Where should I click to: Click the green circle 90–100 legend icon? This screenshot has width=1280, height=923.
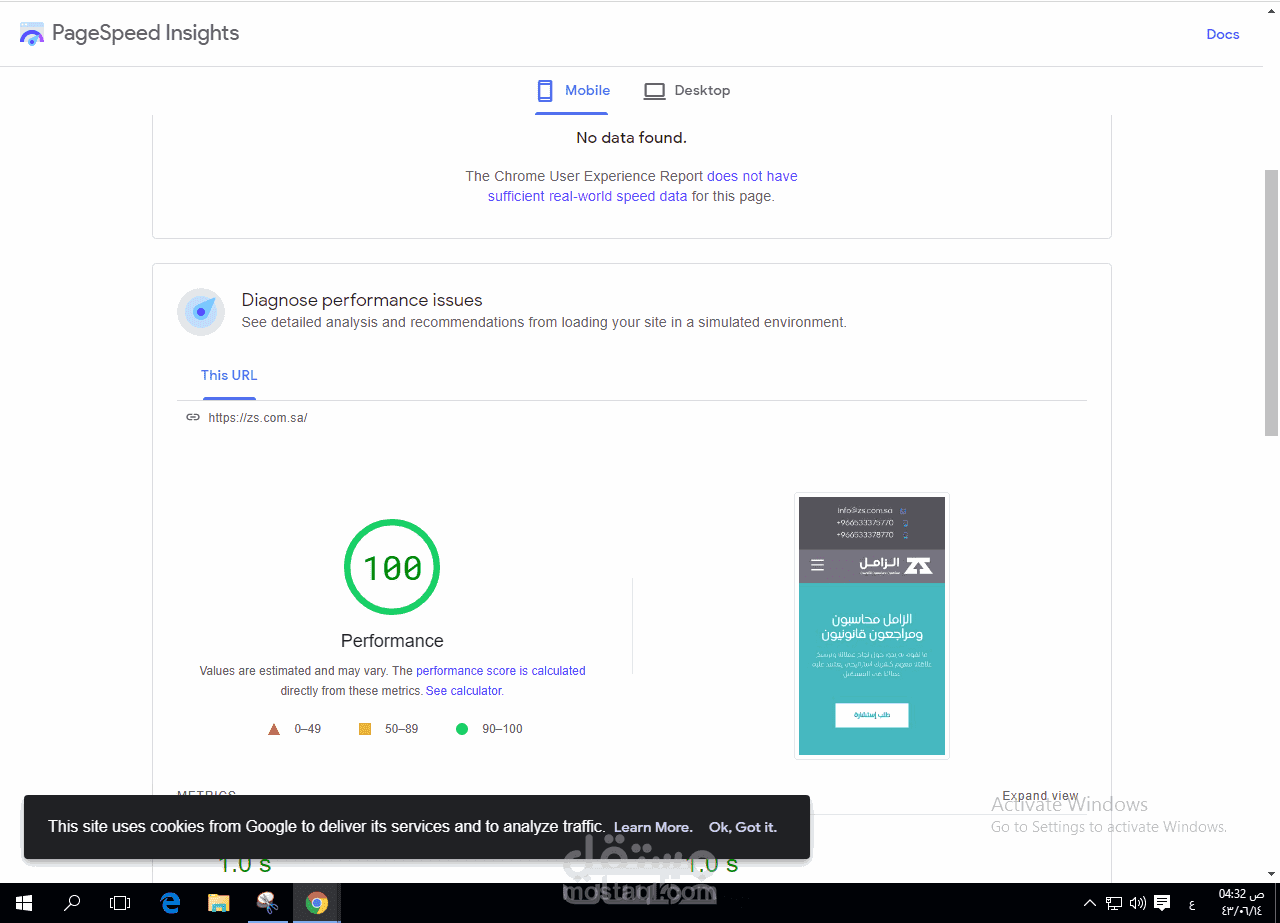coord(462,729)
